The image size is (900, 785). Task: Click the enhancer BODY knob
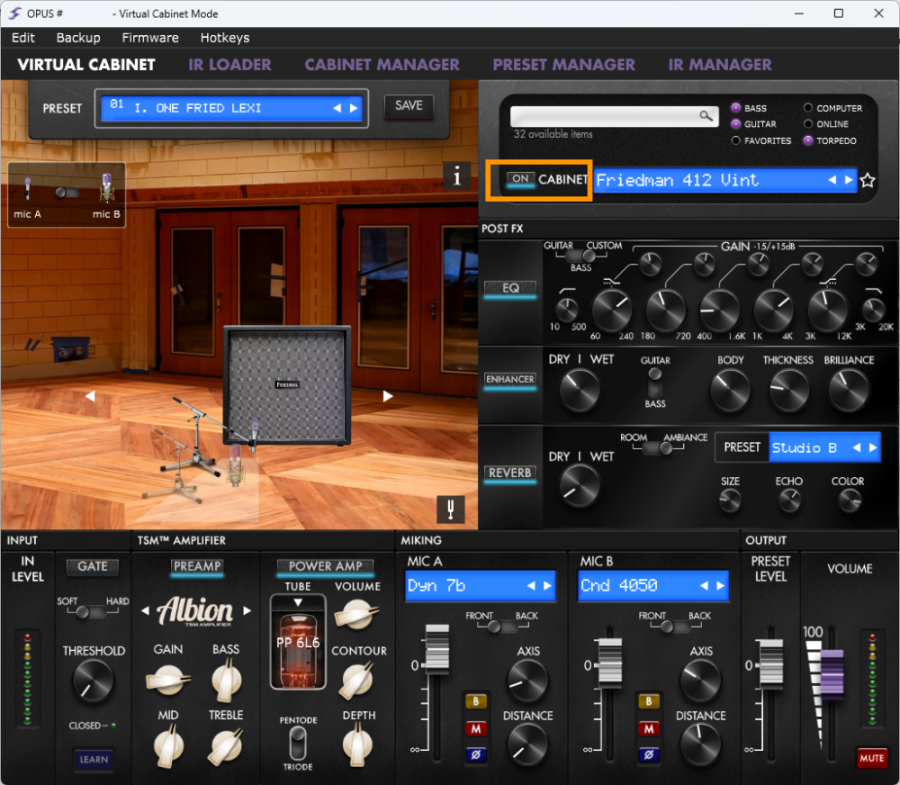(730, 391)
